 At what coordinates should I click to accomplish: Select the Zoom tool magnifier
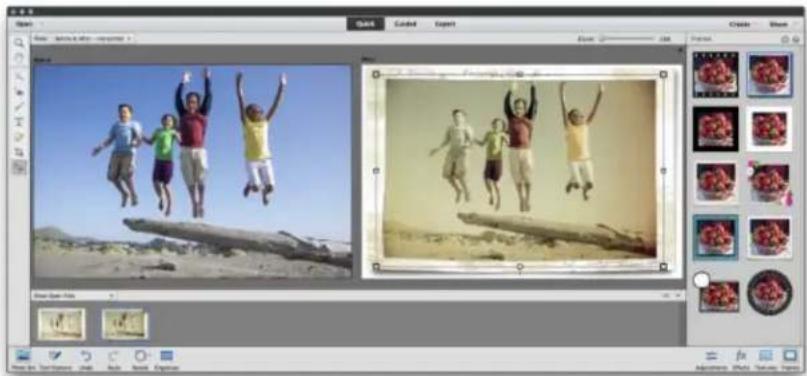[x=19, y=43]
